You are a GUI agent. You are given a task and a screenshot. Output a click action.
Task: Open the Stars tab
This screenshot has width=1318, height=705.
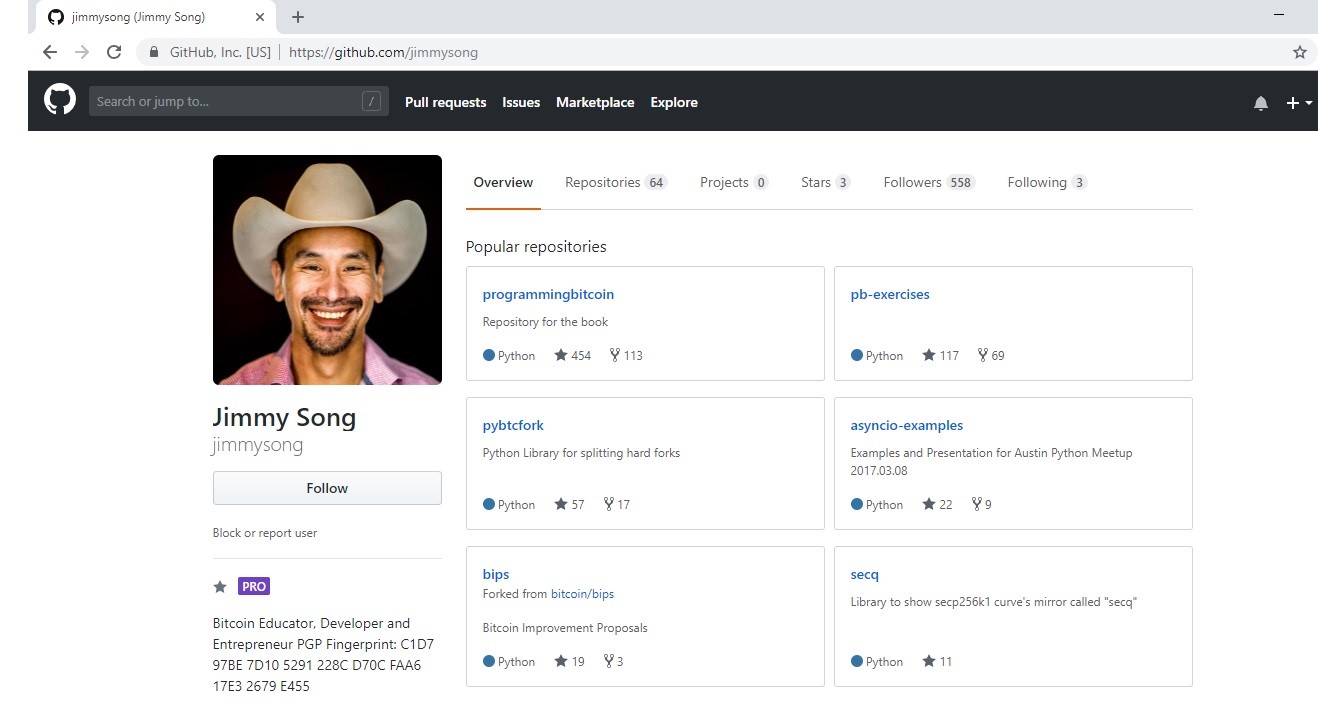[x=825, y=182]
